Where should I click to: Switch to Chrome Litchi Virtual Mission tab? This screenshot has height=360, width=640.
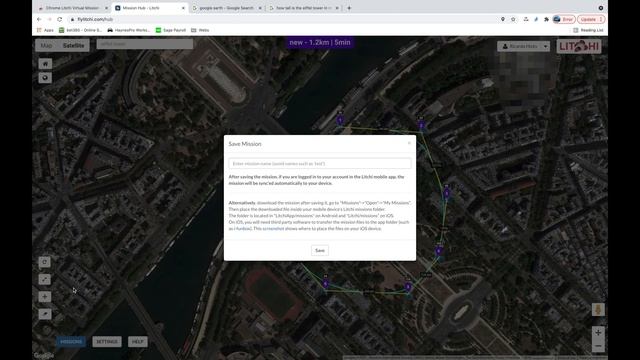point(73,8)
